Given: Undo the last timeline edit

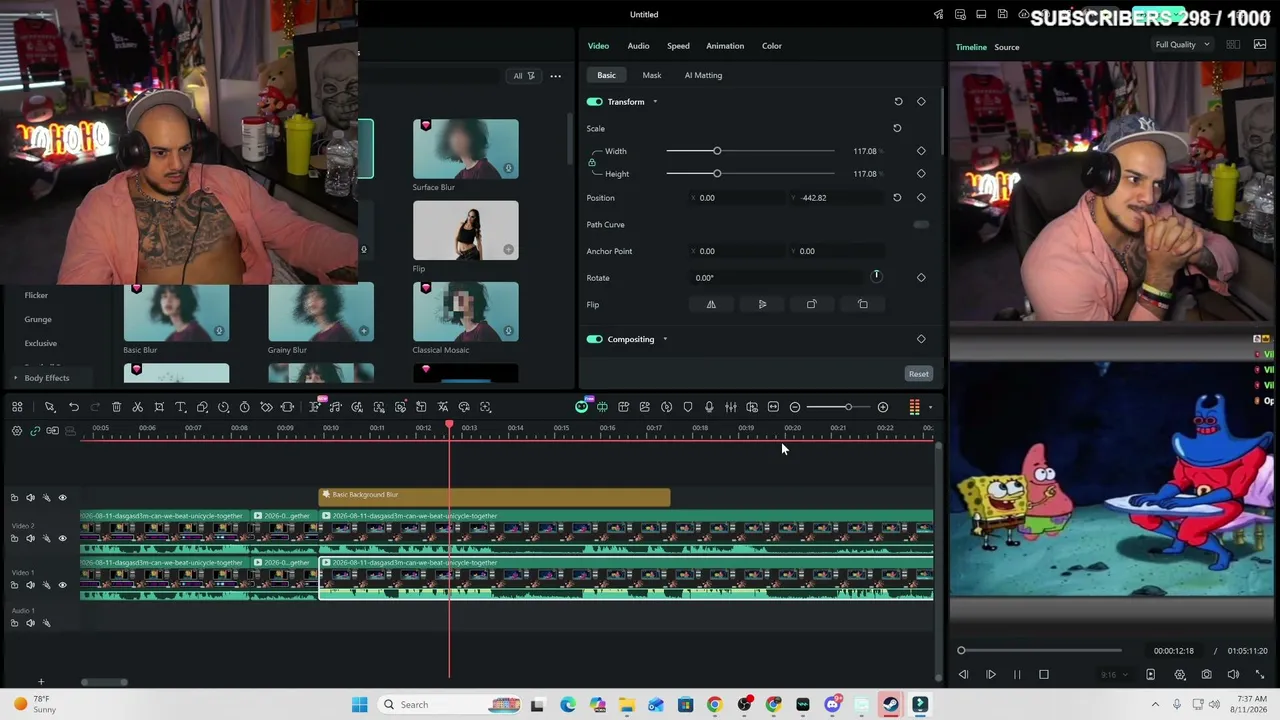Looking at the screenshot, I should (x=74, y=407).
